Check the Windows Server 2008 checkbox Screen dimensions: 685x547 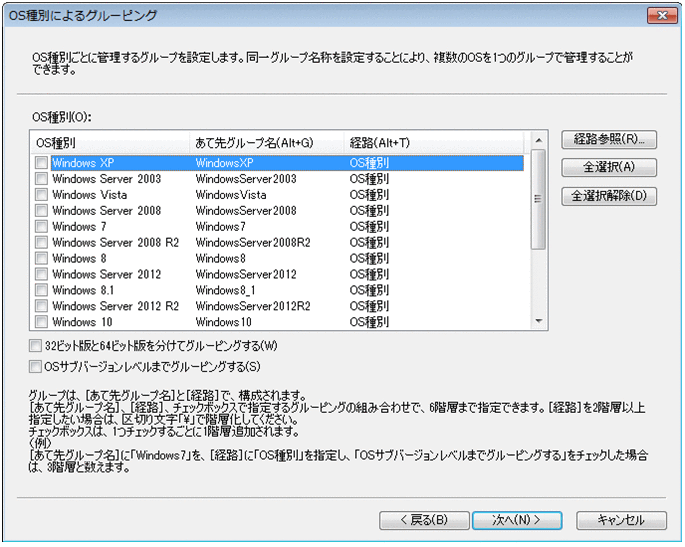(x=42, y=211)
